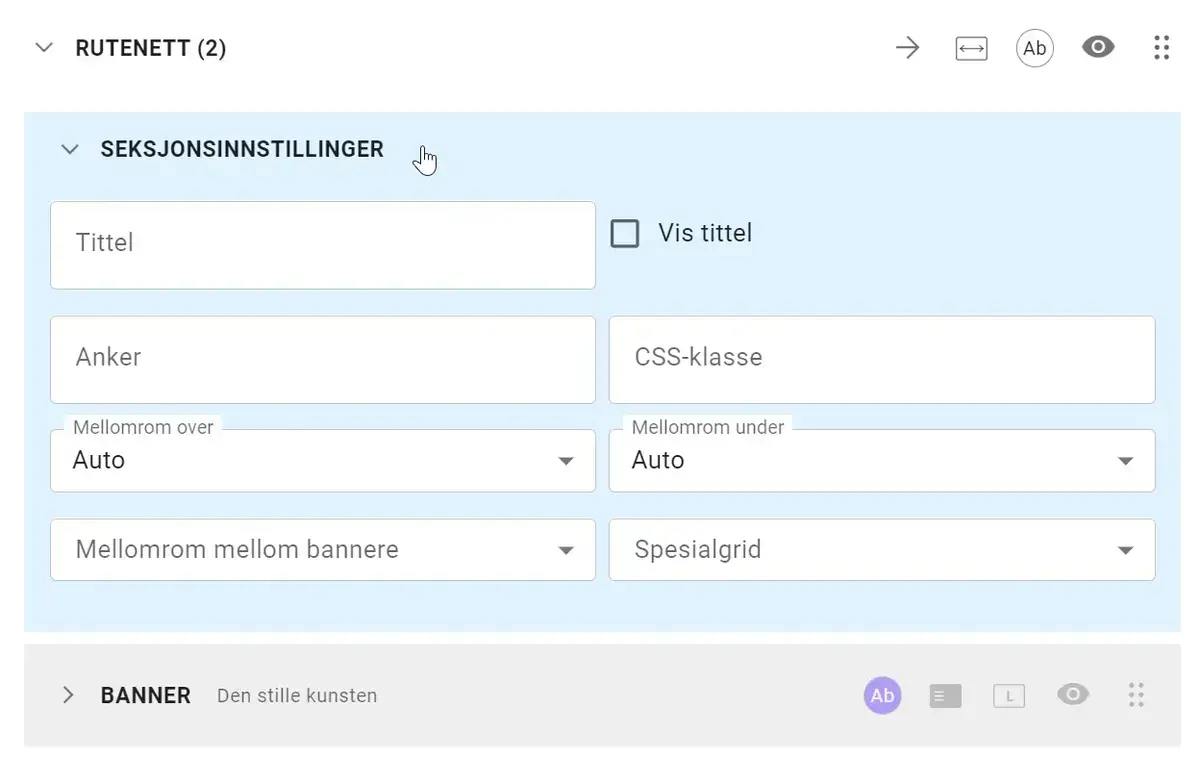Click the drag handle dots on Rutenett row
1200x758 pixels.
pyautogui.click(x=1161, y=48)
